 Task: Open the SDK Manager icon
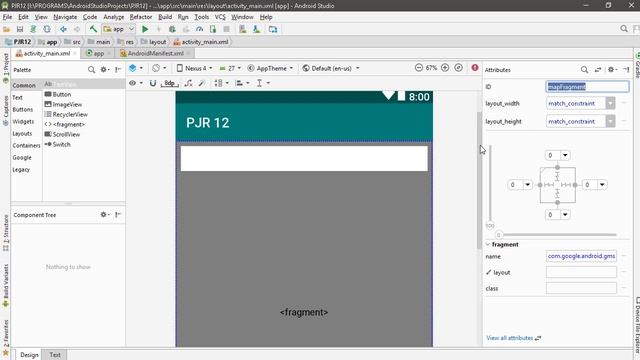coord(256,29)
